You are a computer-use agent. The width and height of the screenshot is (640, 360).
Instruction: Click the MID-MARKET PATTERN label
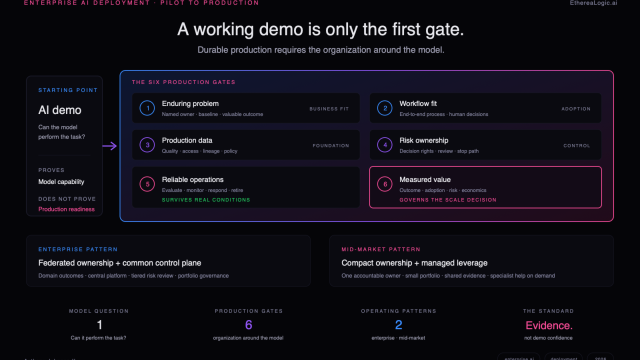[x=381, y=249]
